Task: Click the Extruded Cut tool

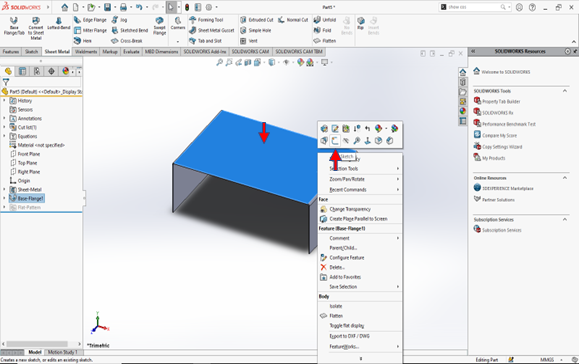Action: pos(257,20)
